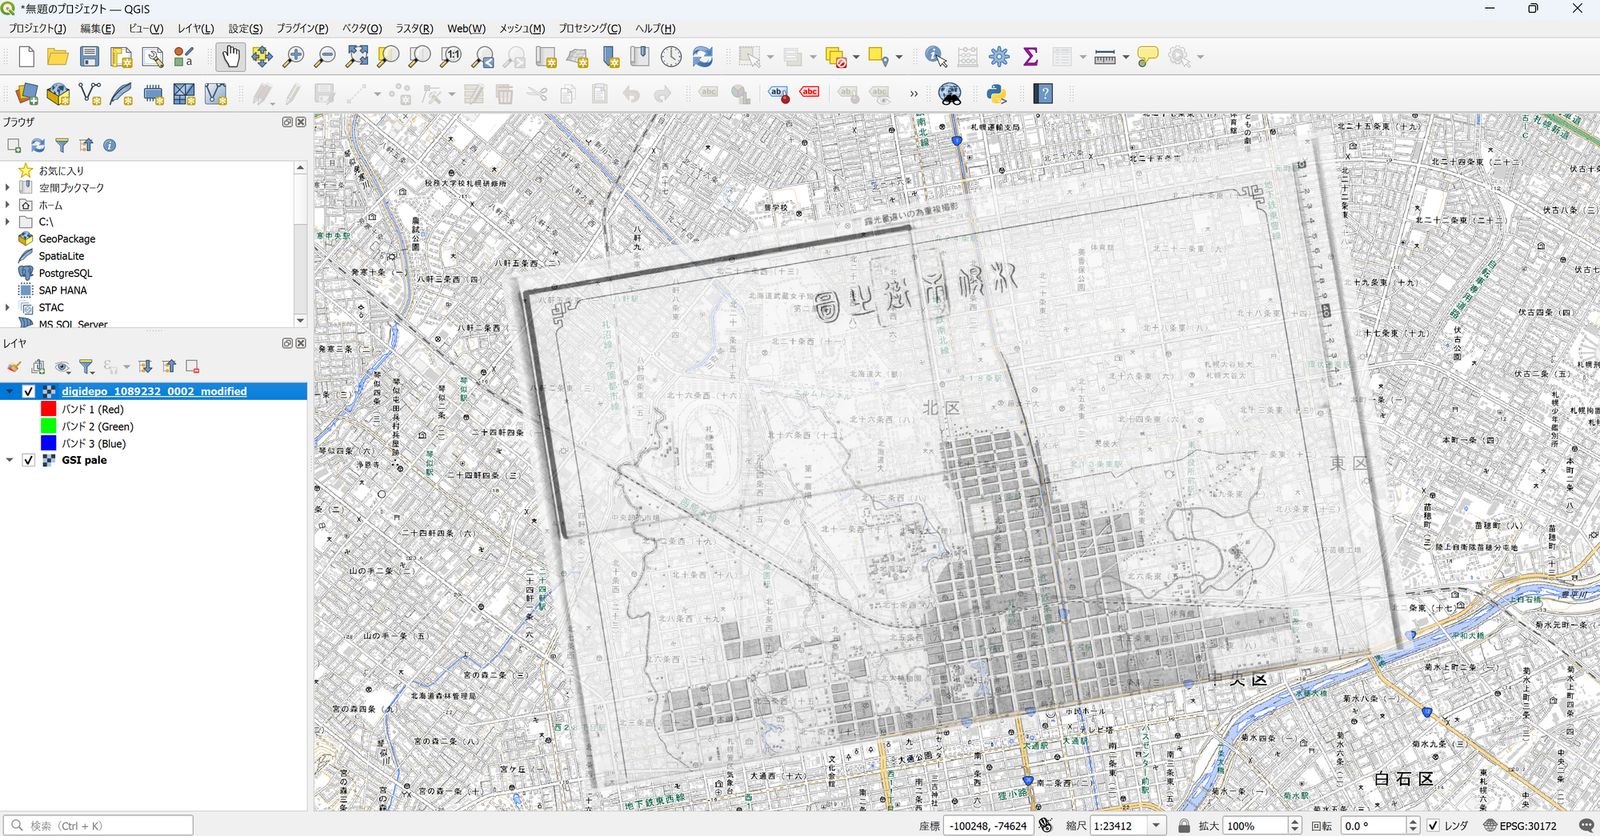Uncheck the GSI pale layer checkbox
1600x836 pixels.
point(29,460)
